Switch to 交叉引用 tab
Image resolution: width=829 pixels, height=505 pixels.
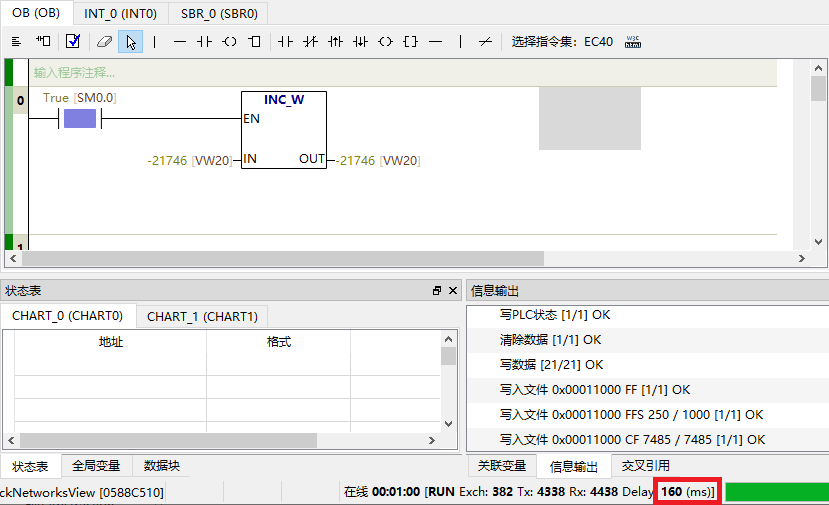(645, 466)
